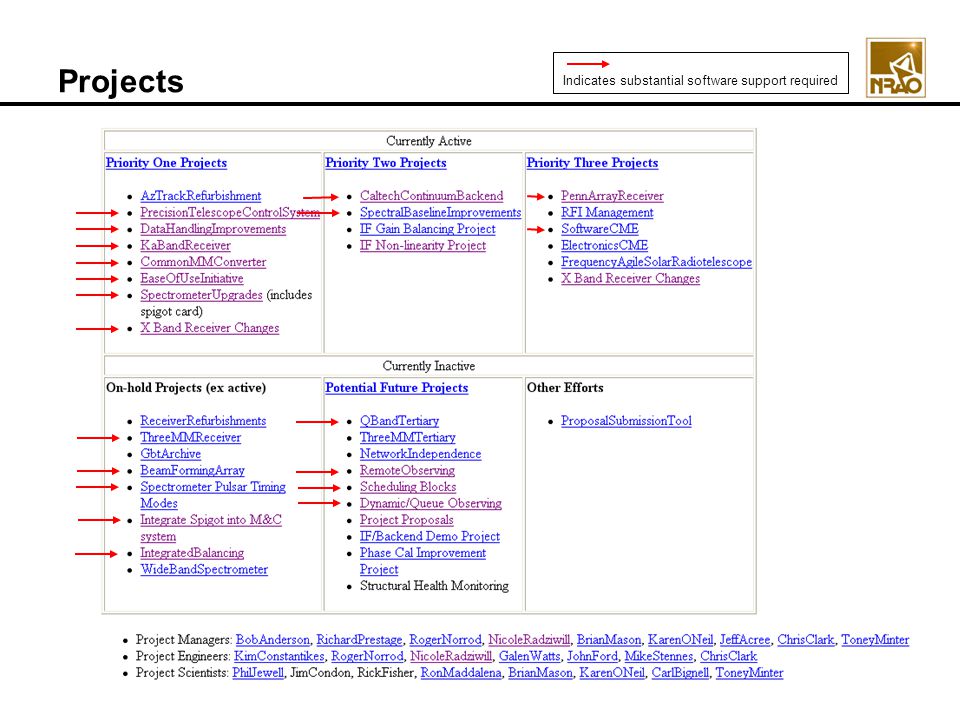Open the GbtArchive link
960x720 pixels.
(171, 454)
